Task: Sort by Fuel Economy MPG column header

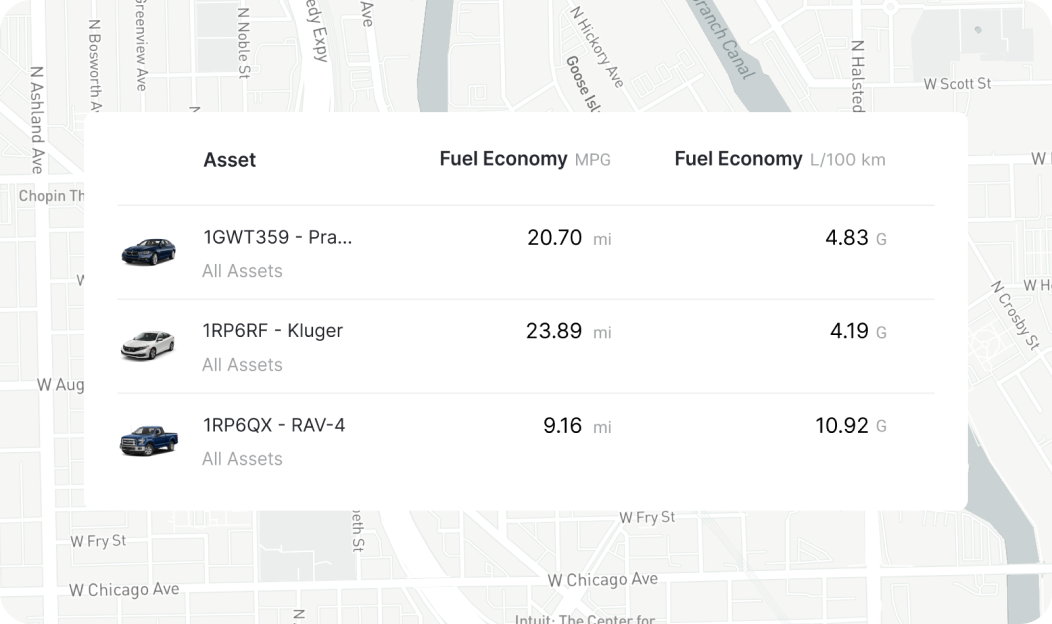Action: 525,159
